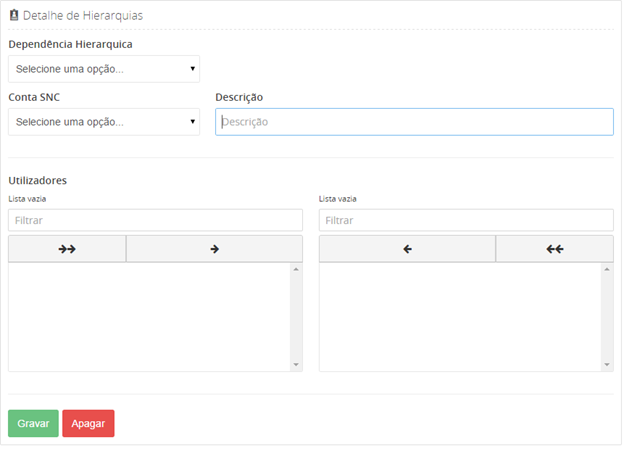Screen dimensions: 624x451
Task: Focus the Descrição text field
Action: tap(414, 122)
